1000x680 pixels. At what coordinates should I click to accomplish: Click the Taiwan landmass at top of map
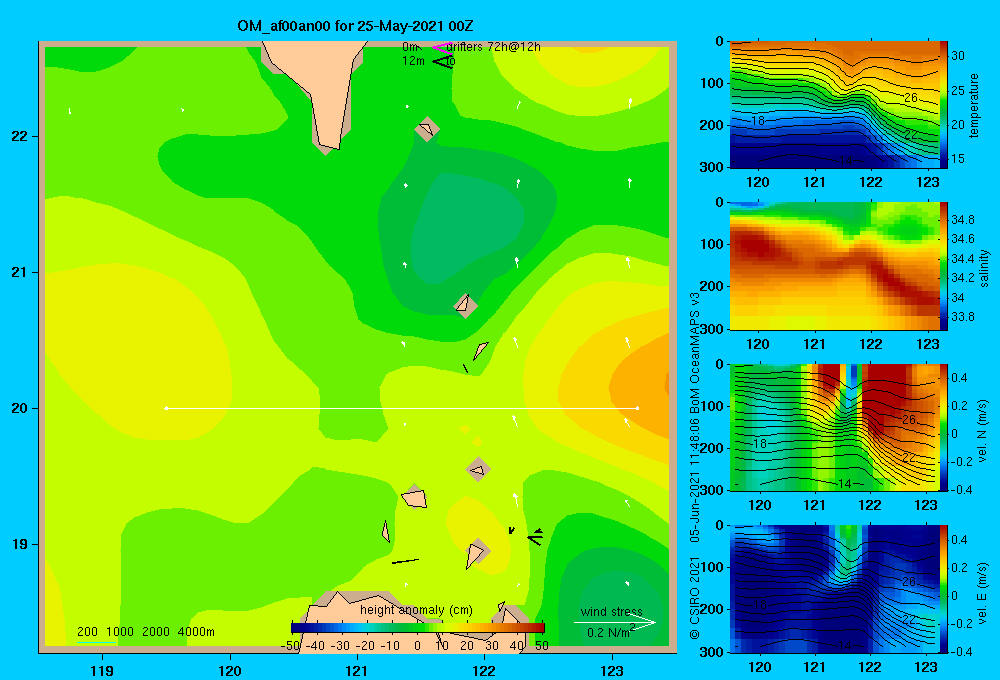[325, 89]
